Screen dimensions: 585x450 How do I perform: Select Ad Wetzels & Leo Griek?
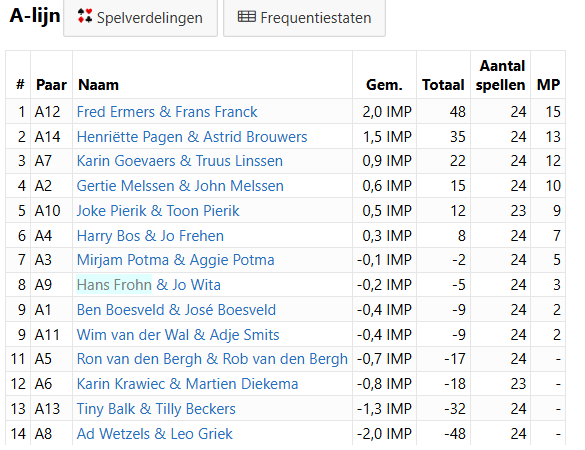(x=154, y=434)
